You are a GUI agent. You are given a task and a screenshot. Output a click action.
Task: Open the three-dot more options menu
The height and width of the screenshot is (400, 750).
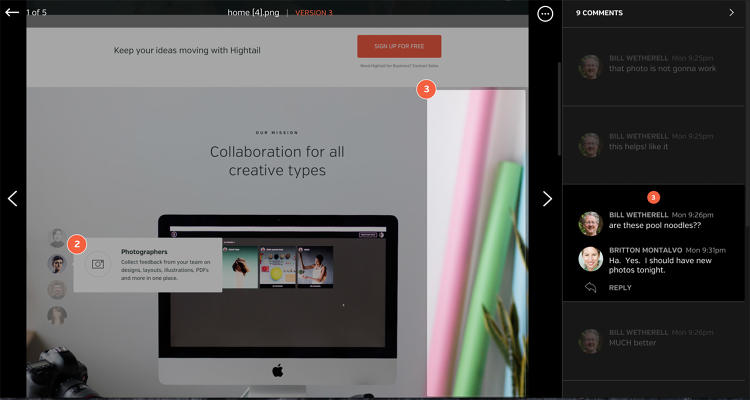pos(545,14)
